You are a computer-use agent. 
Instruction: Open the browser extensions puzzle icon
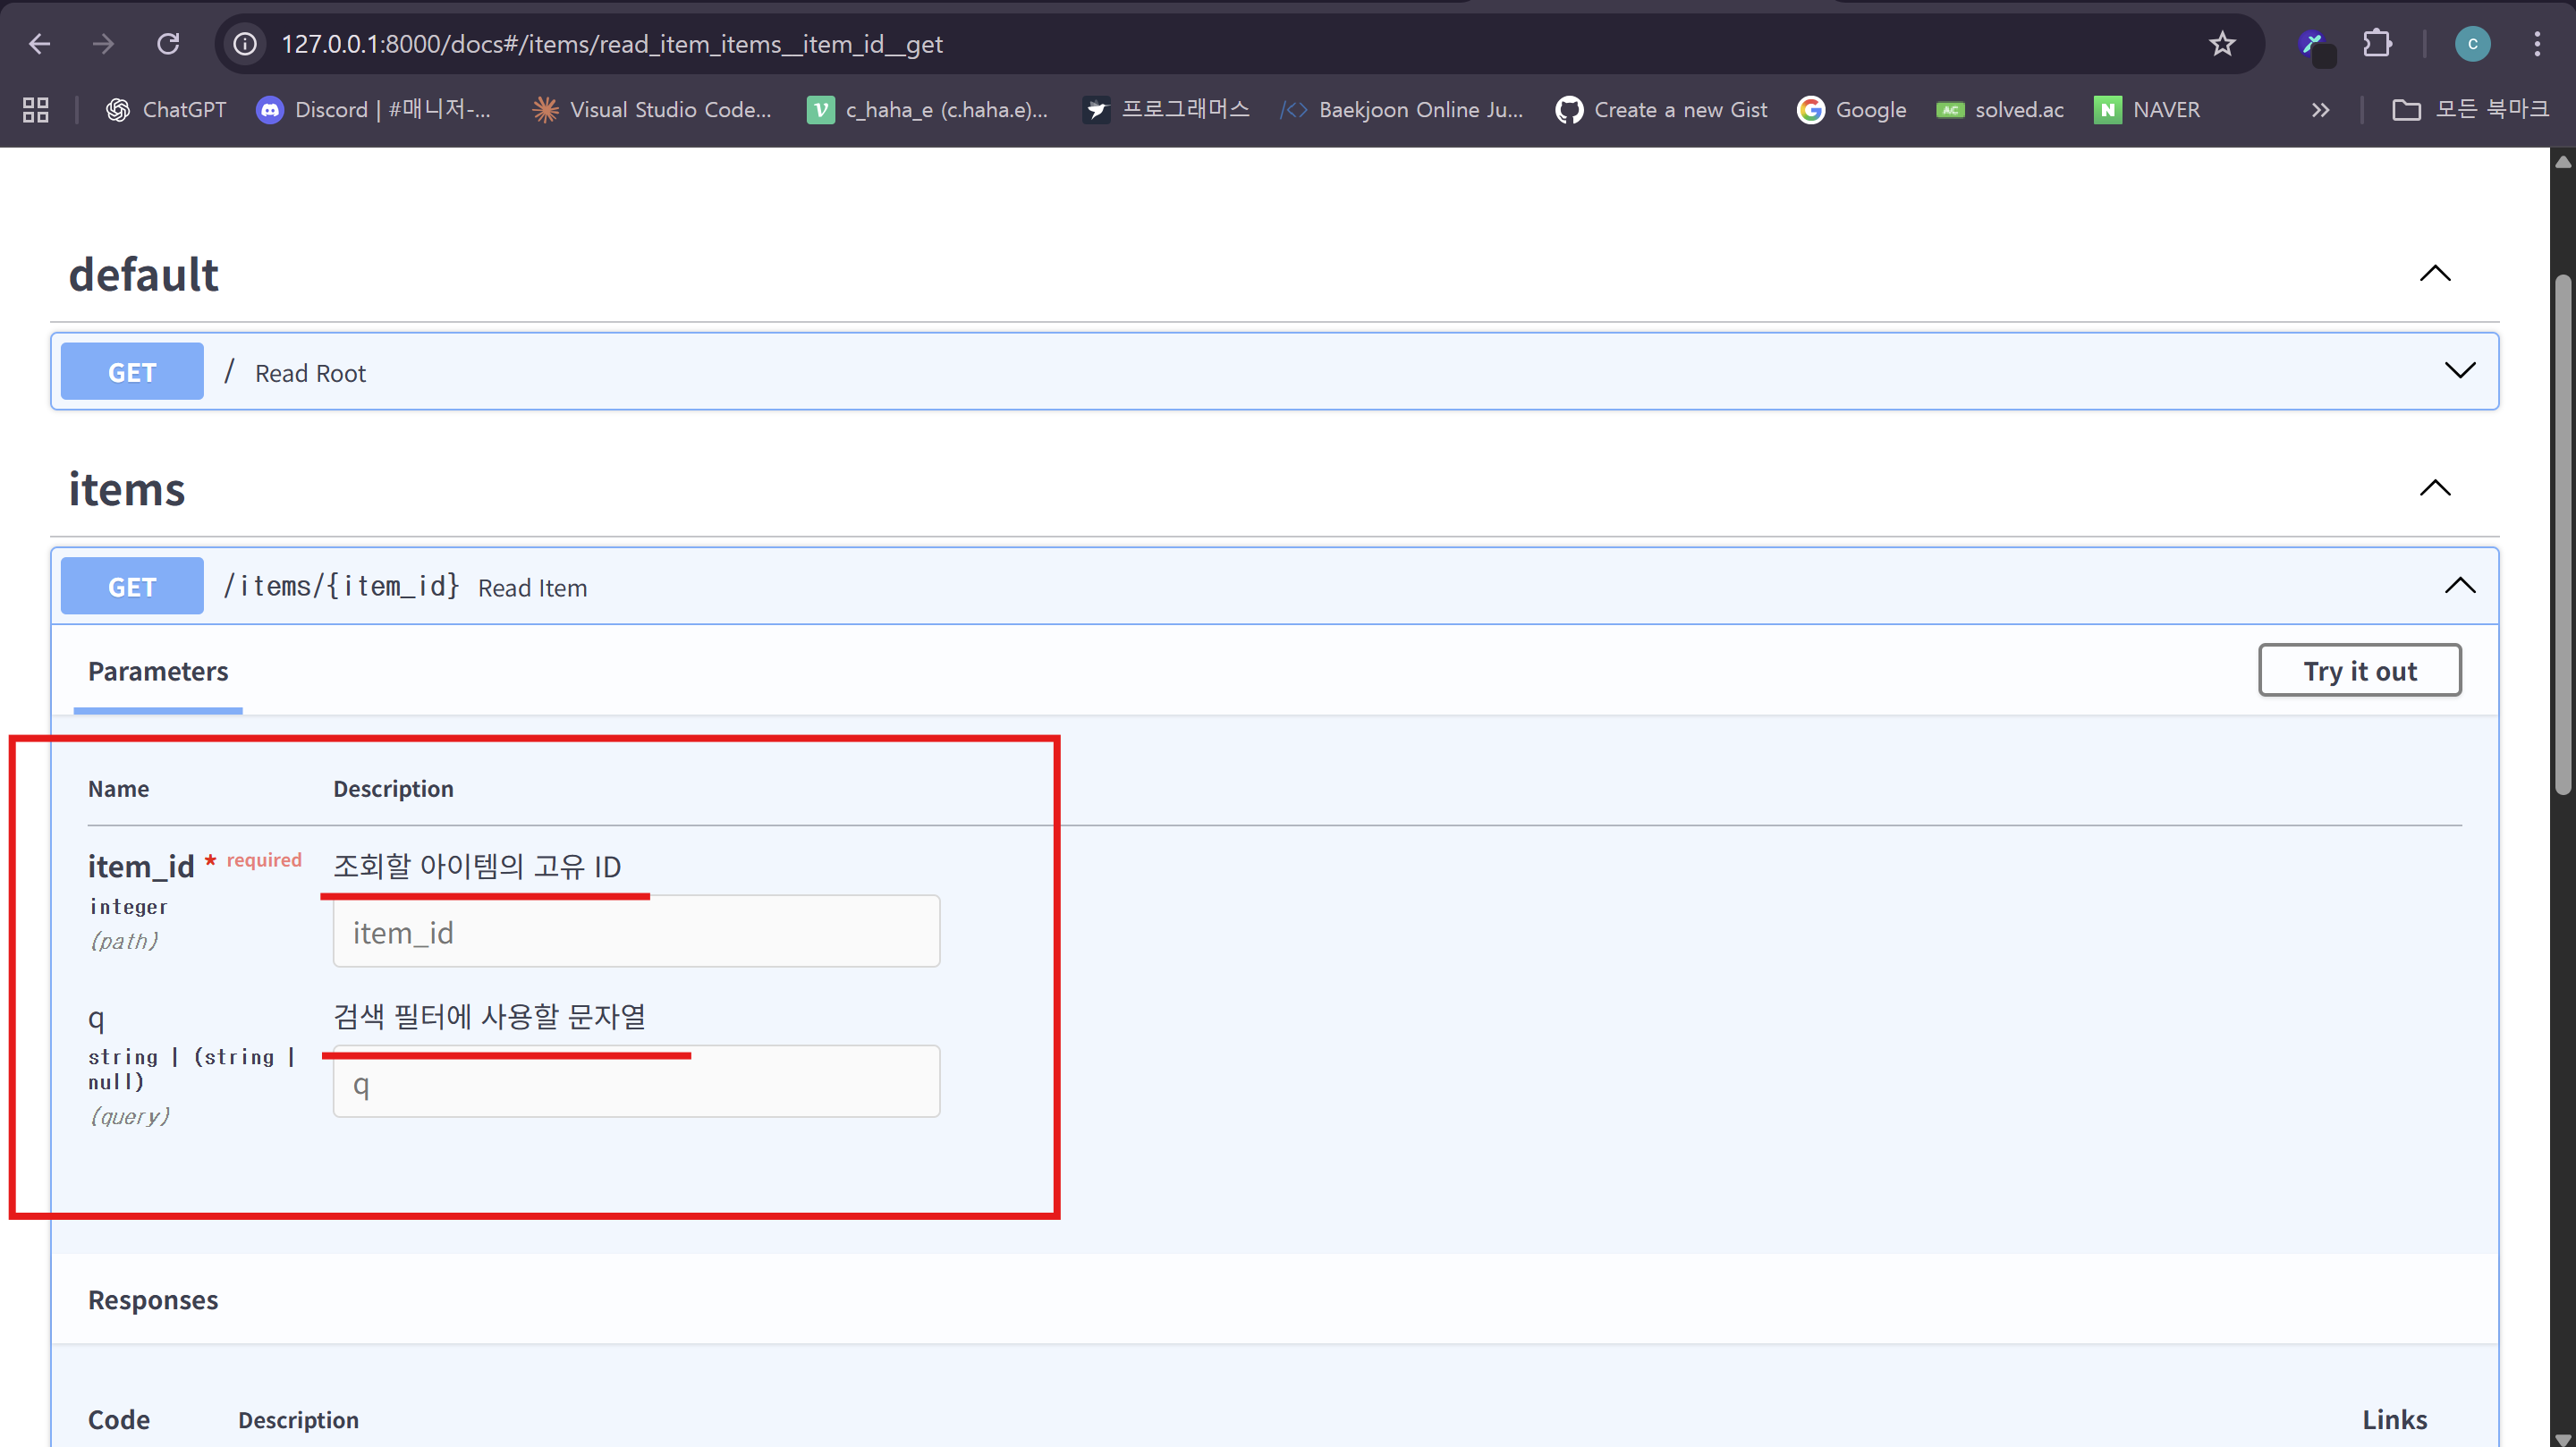[2377, 44]
